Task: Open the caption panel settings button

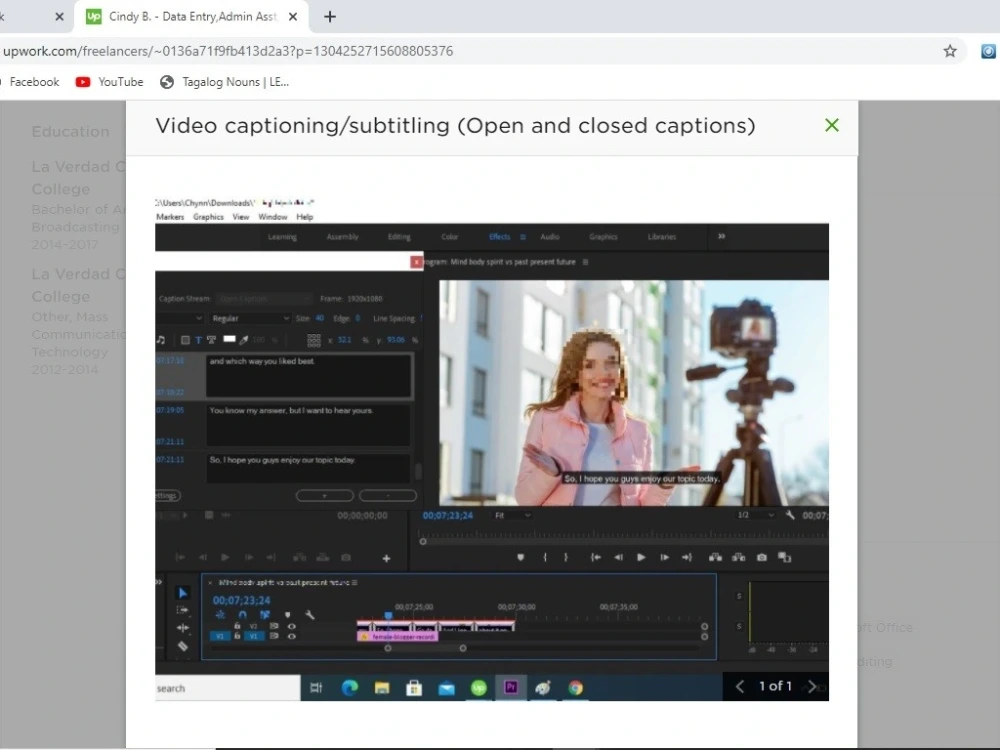Action: (x=168, y=496)
